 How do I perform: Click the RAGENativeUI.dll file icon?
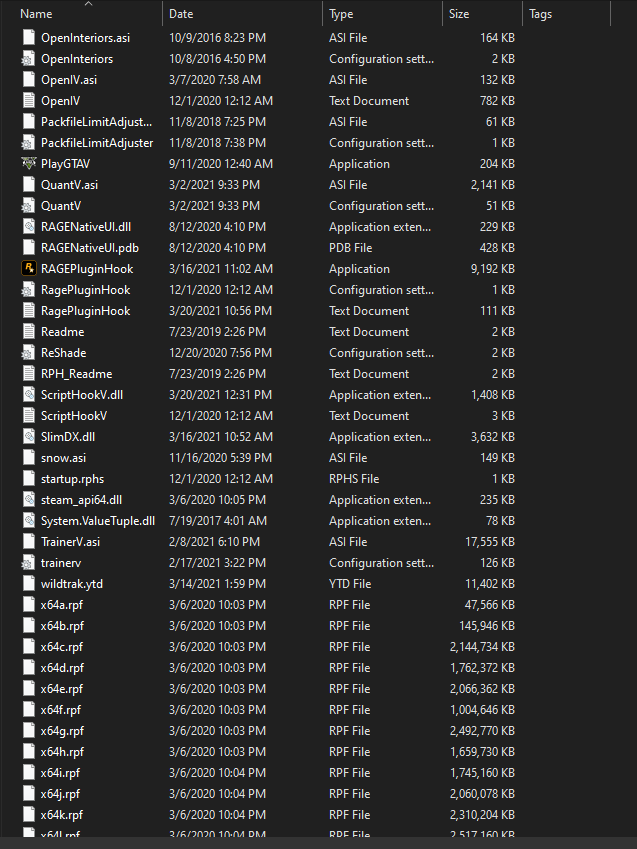29,227
